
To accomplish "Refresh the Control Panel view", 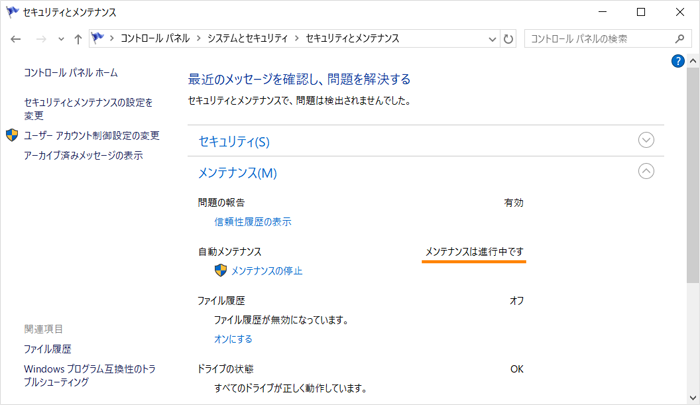I will coord(508,39).
